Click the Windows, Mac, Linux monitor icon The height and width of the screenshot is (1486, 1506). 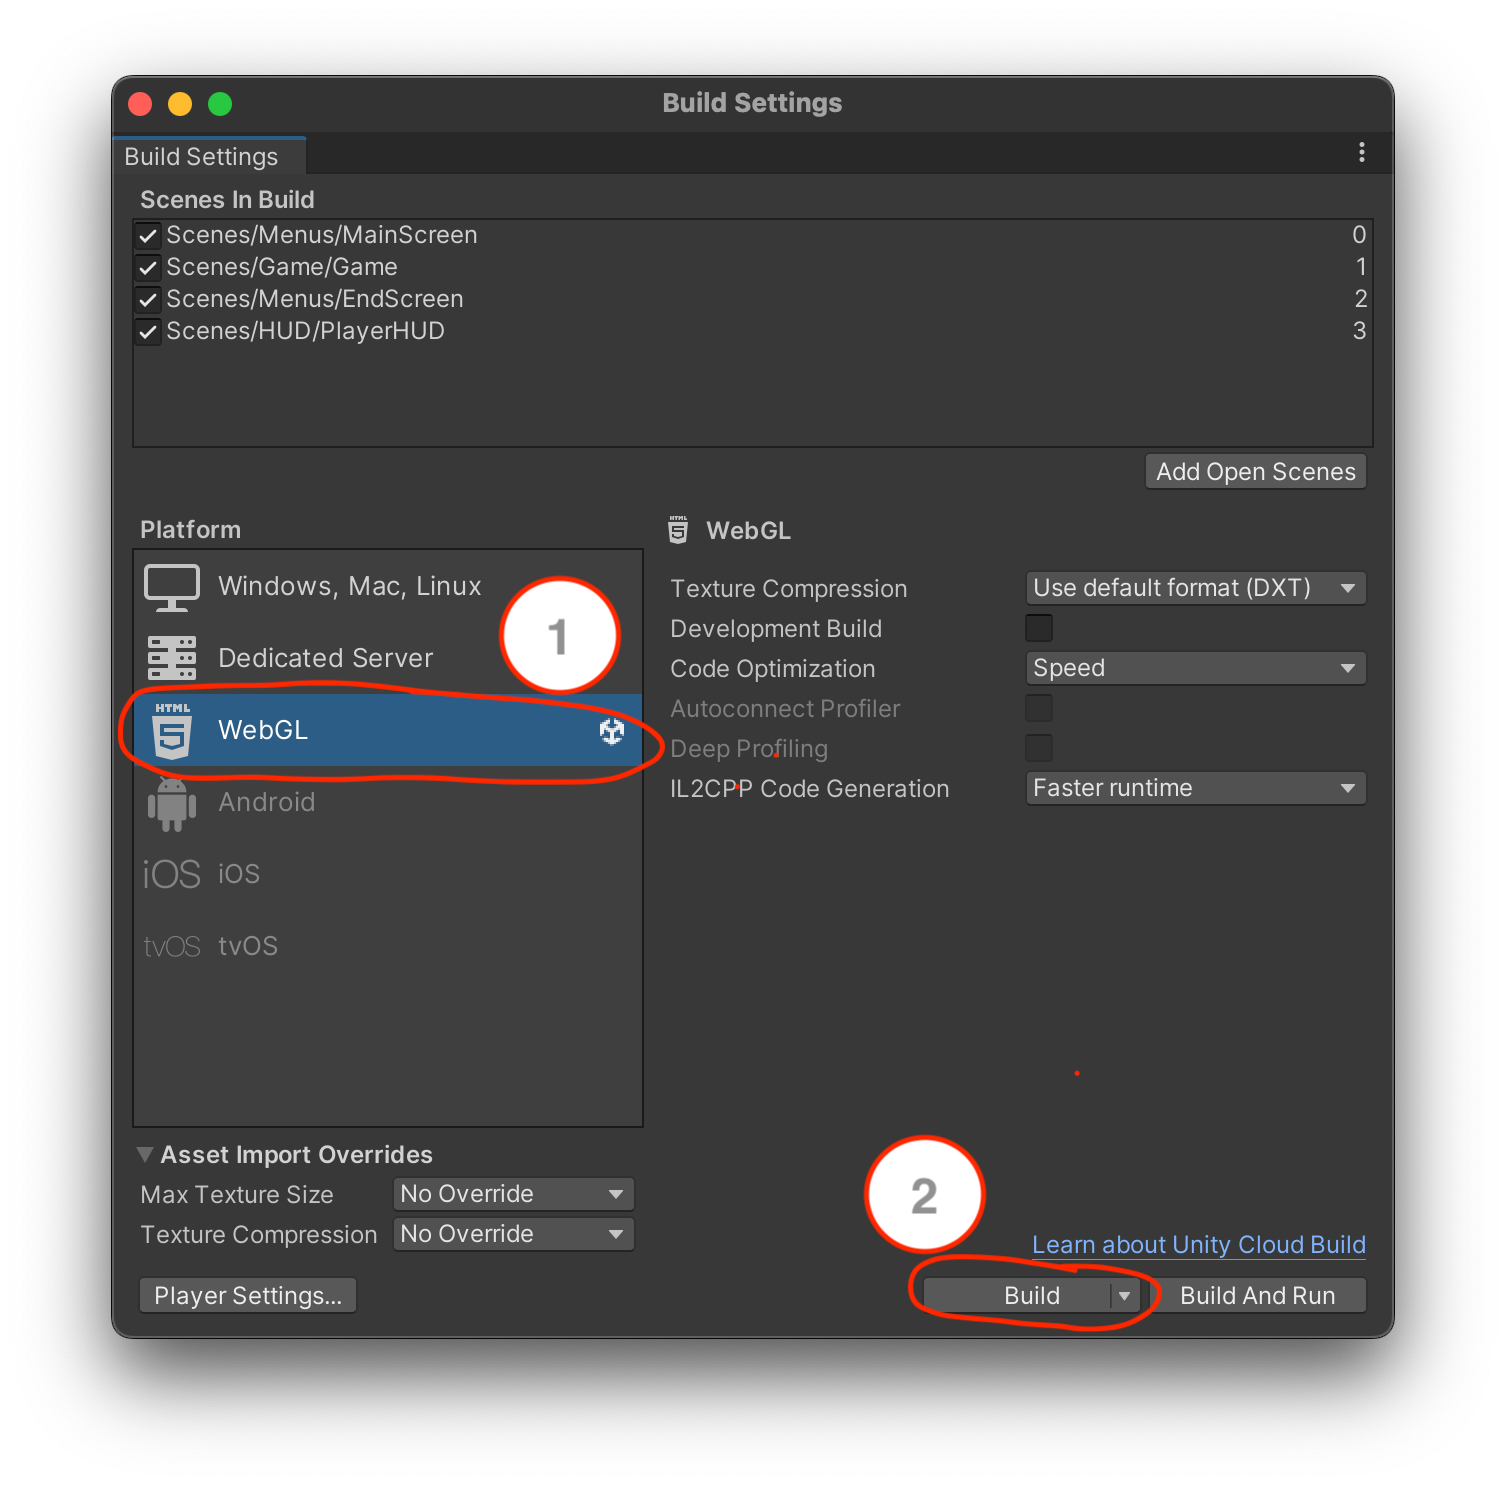click(x=172, y=587)
